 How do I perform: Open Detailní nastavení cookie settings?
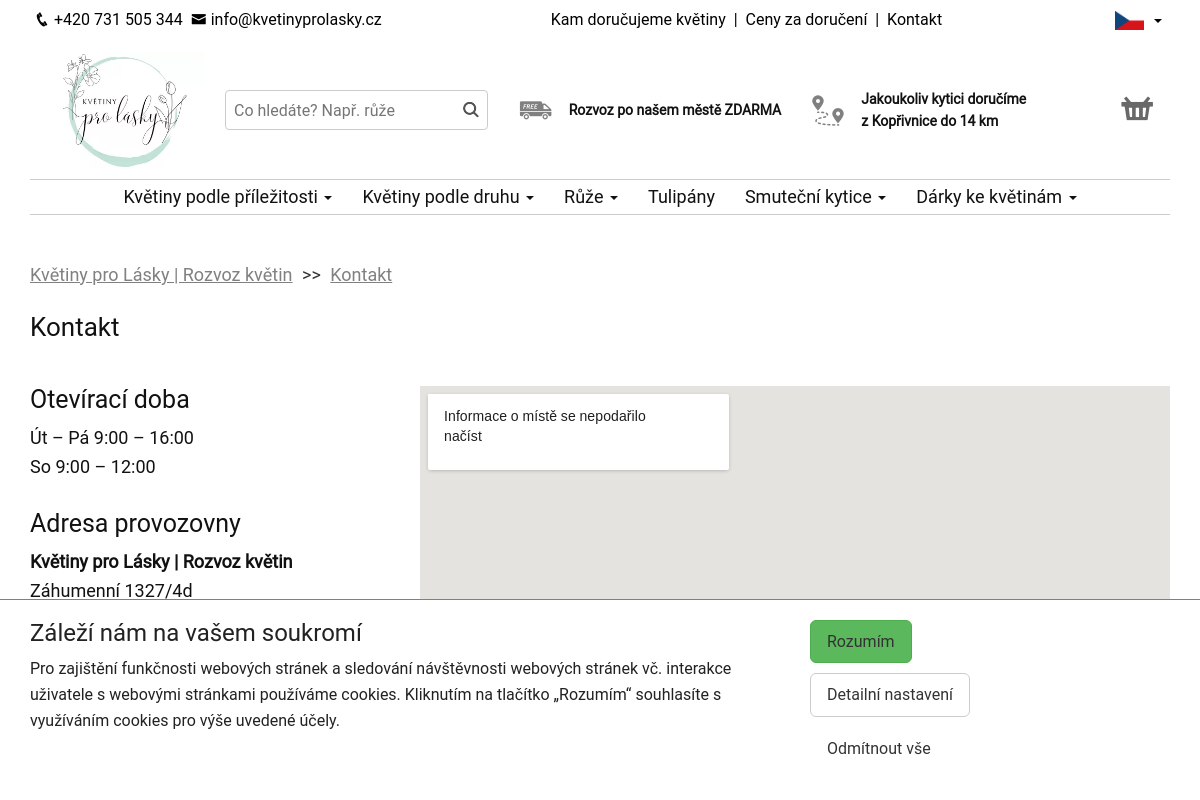pos(889,694)
